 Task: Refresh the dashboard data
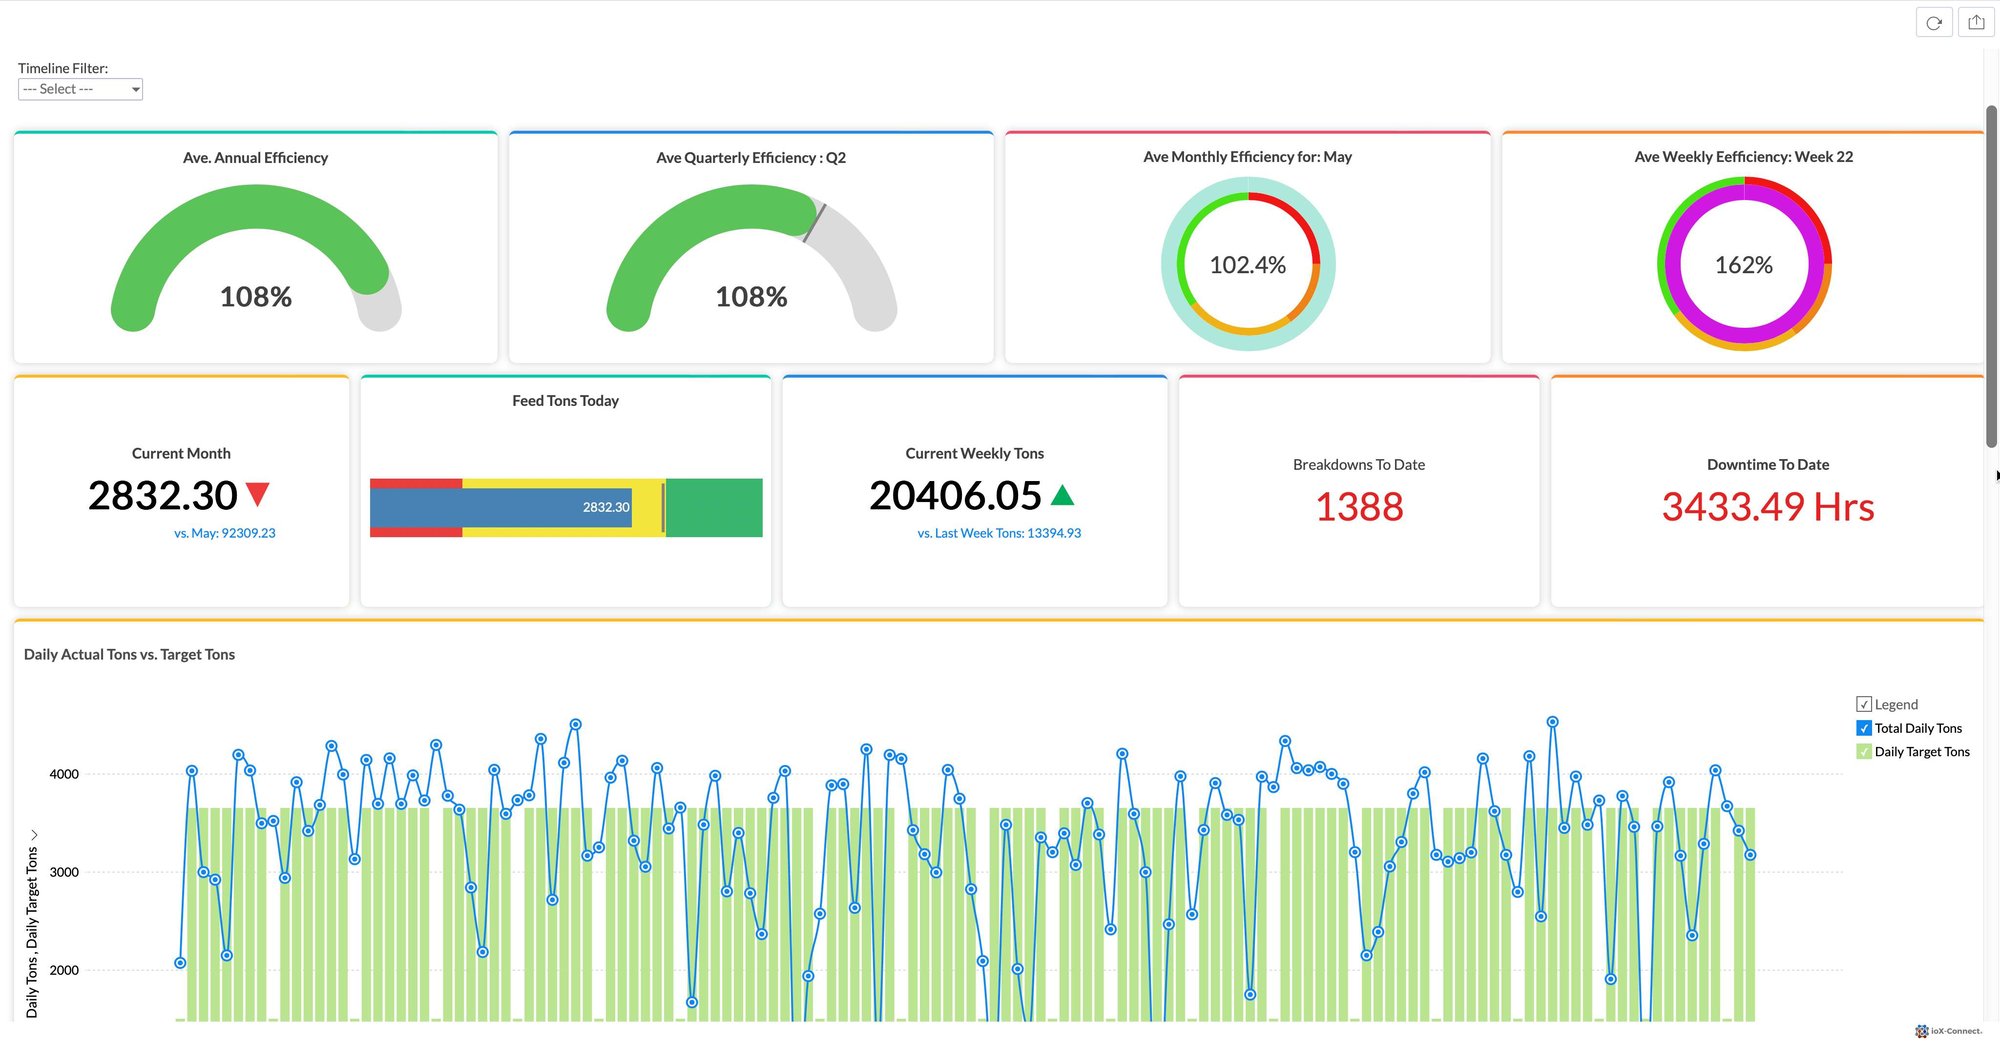click(1934, 21)
